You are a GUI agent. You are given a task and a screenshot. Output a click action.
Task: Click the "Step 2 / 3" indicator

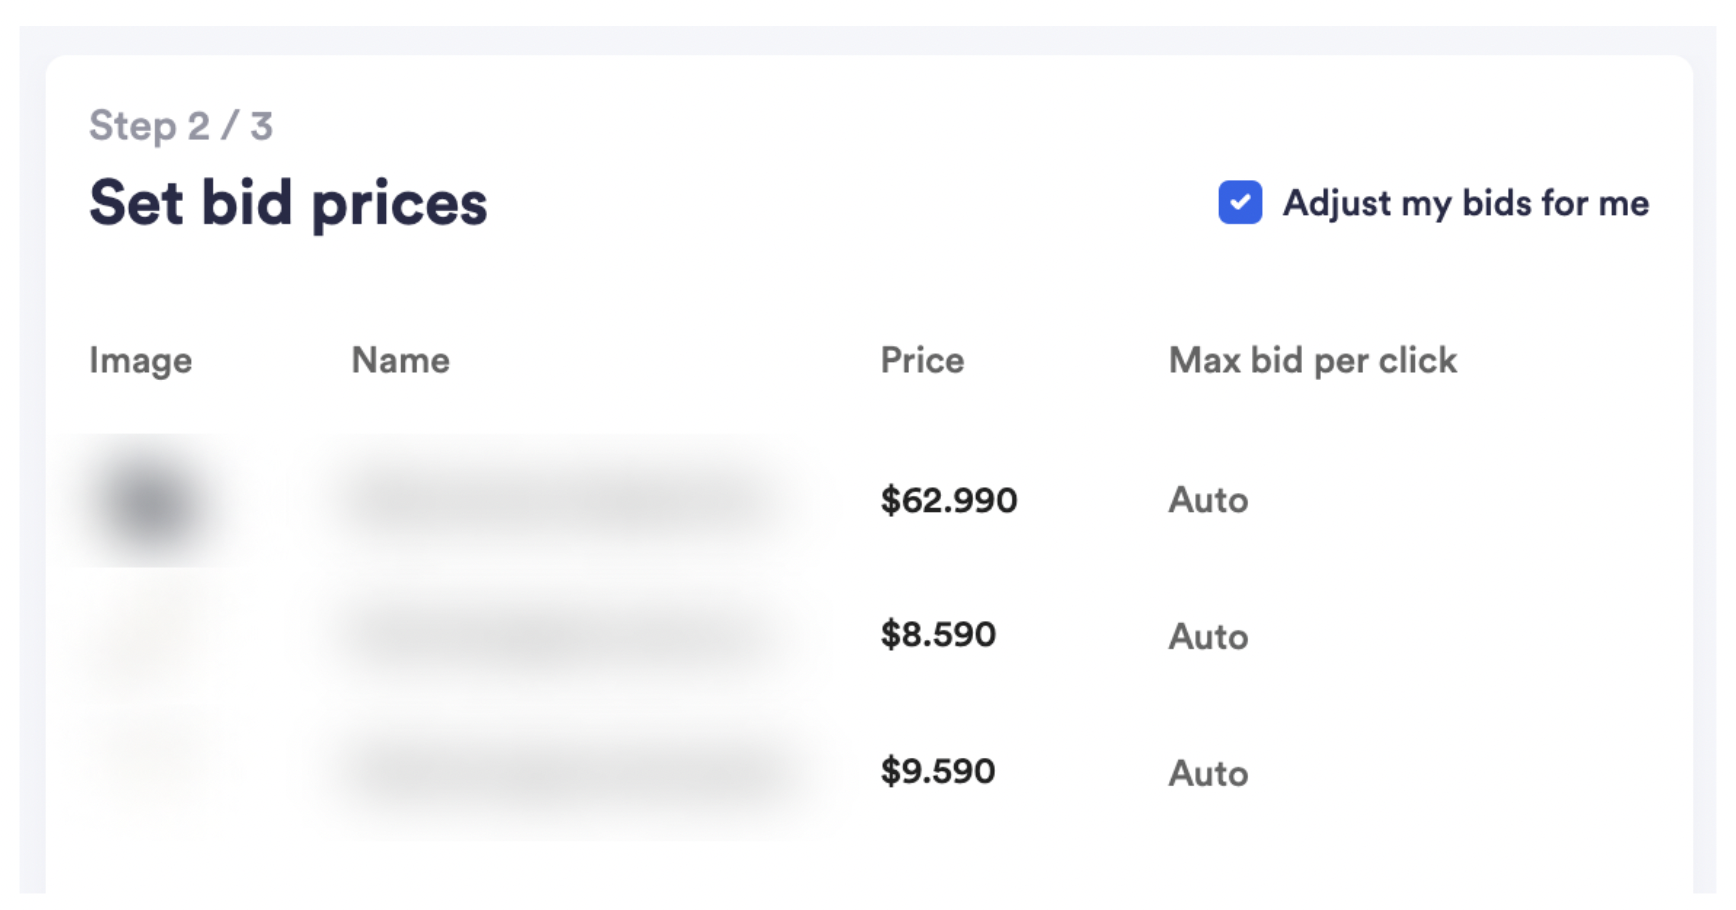[180, 126]
